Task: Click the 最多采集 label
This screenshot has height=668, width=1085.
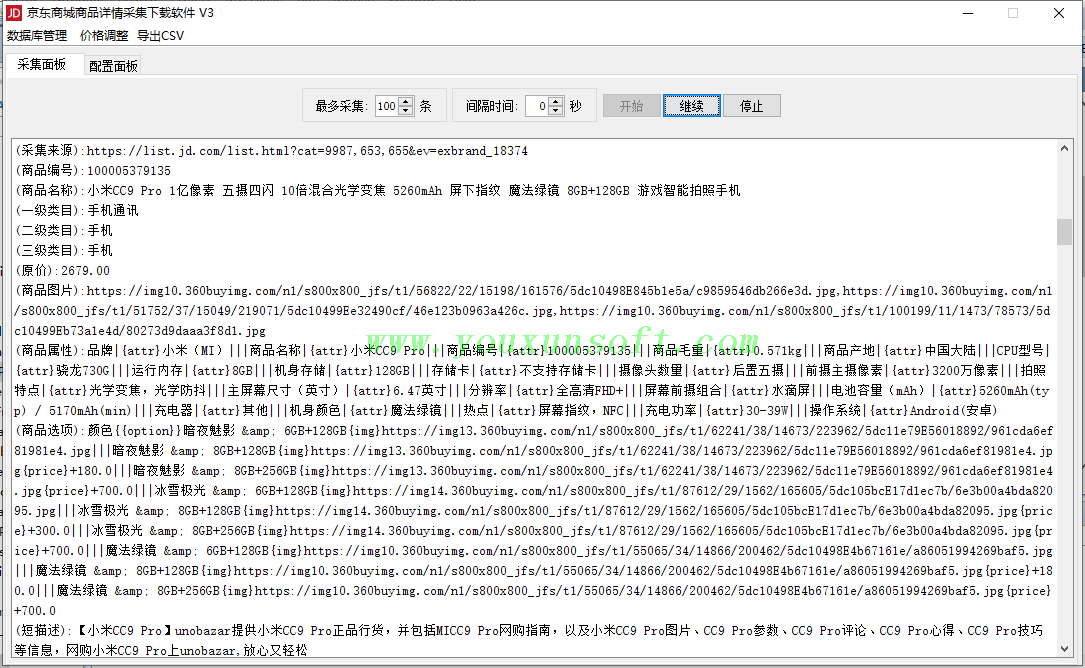Action: click(x=340, y=106)
